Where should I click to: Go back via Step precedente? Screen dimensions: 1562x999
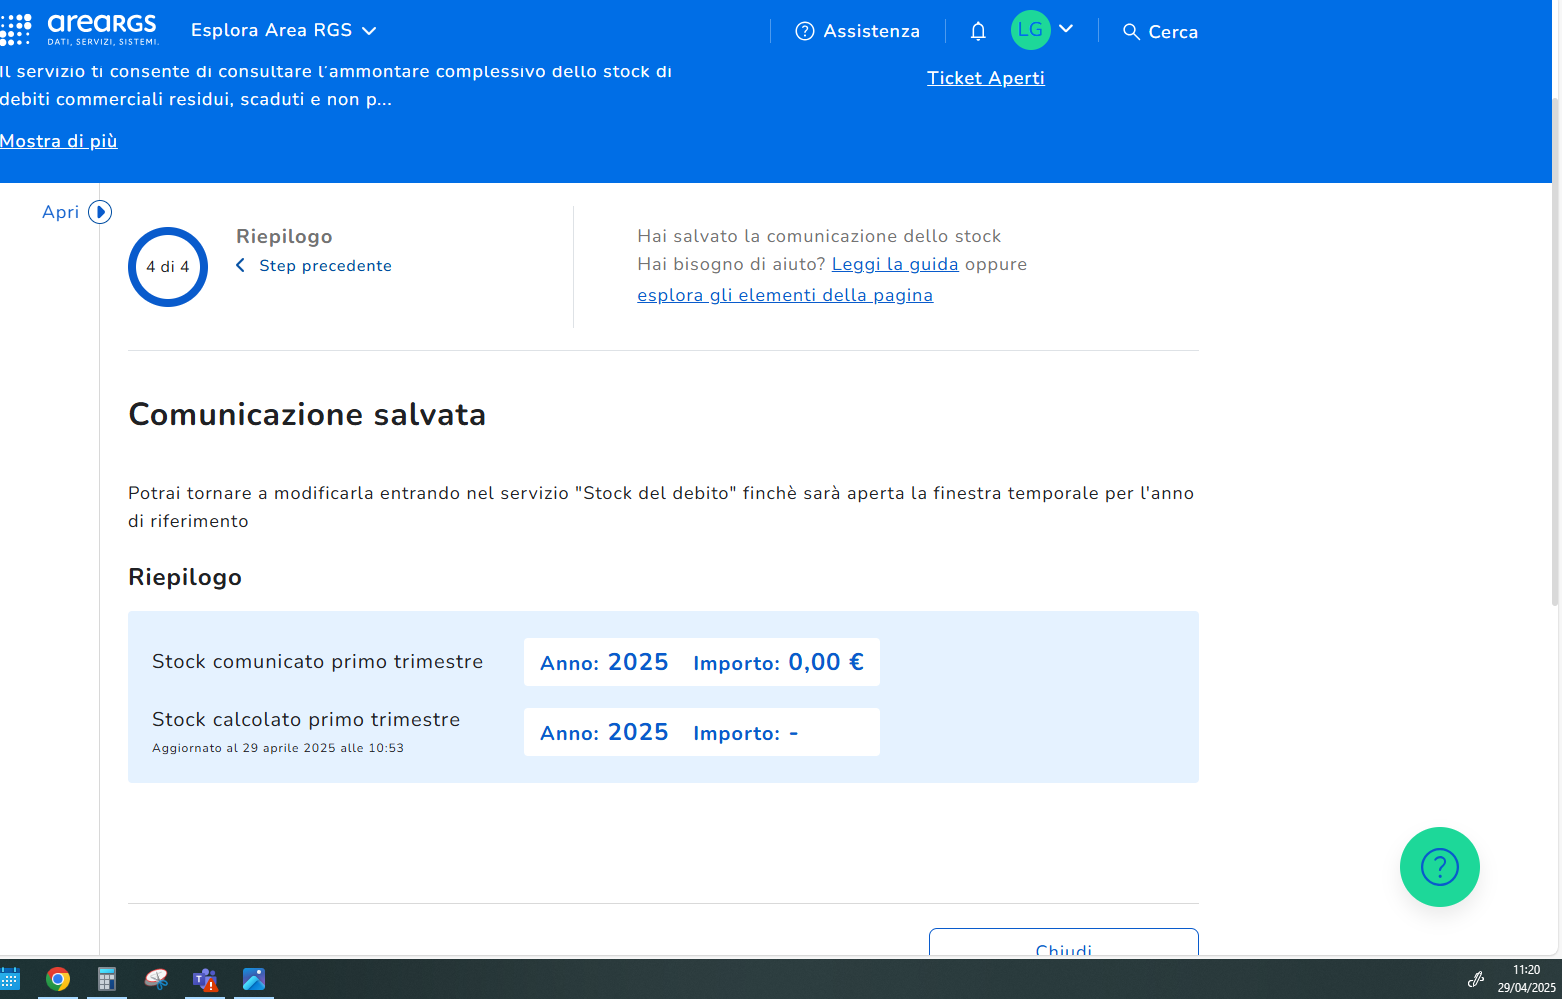click(x=314, y=266)
